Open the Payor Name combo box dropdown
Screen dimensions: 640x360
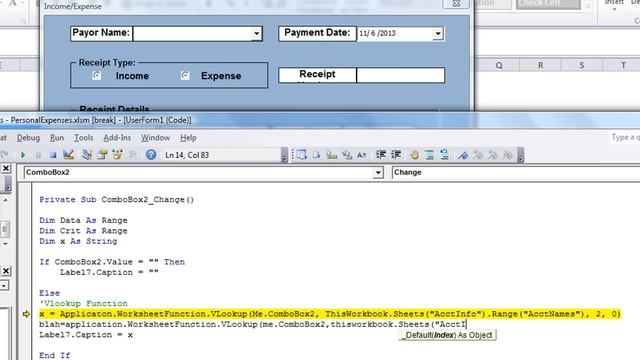(256, 33)
